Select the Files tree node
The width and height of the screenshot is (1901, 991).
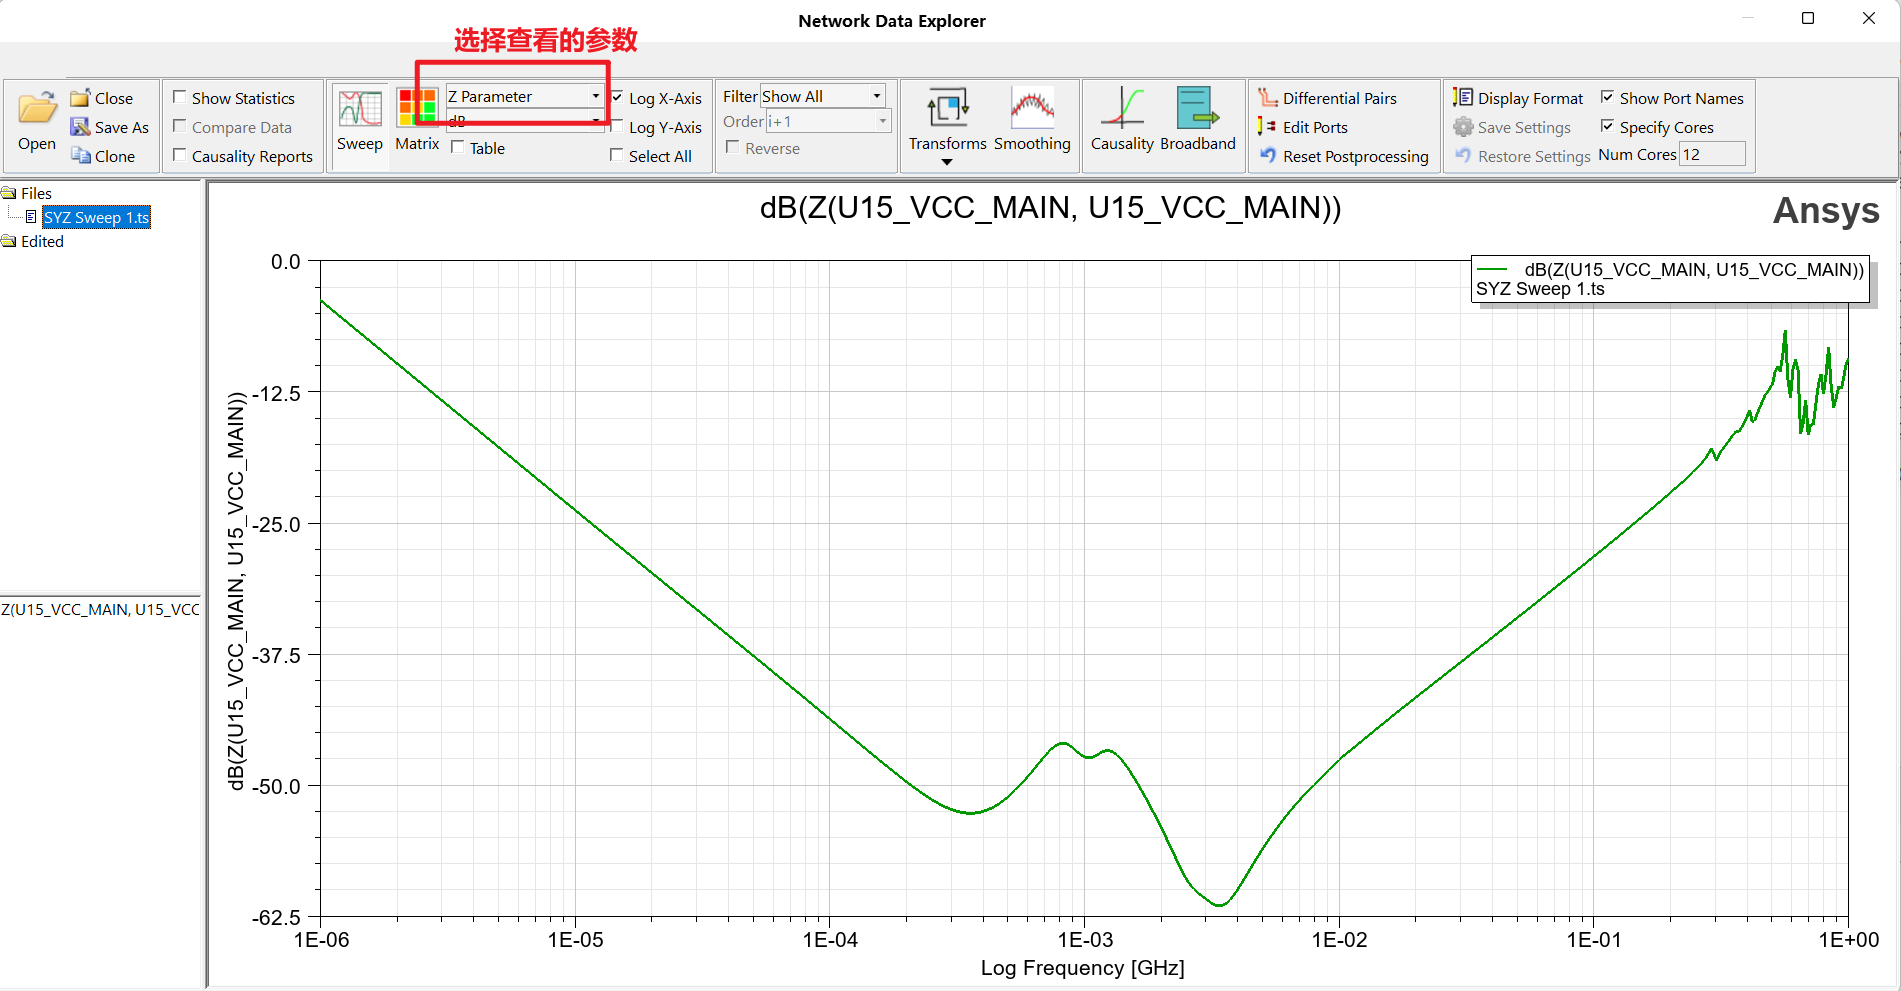pos(36,193)
